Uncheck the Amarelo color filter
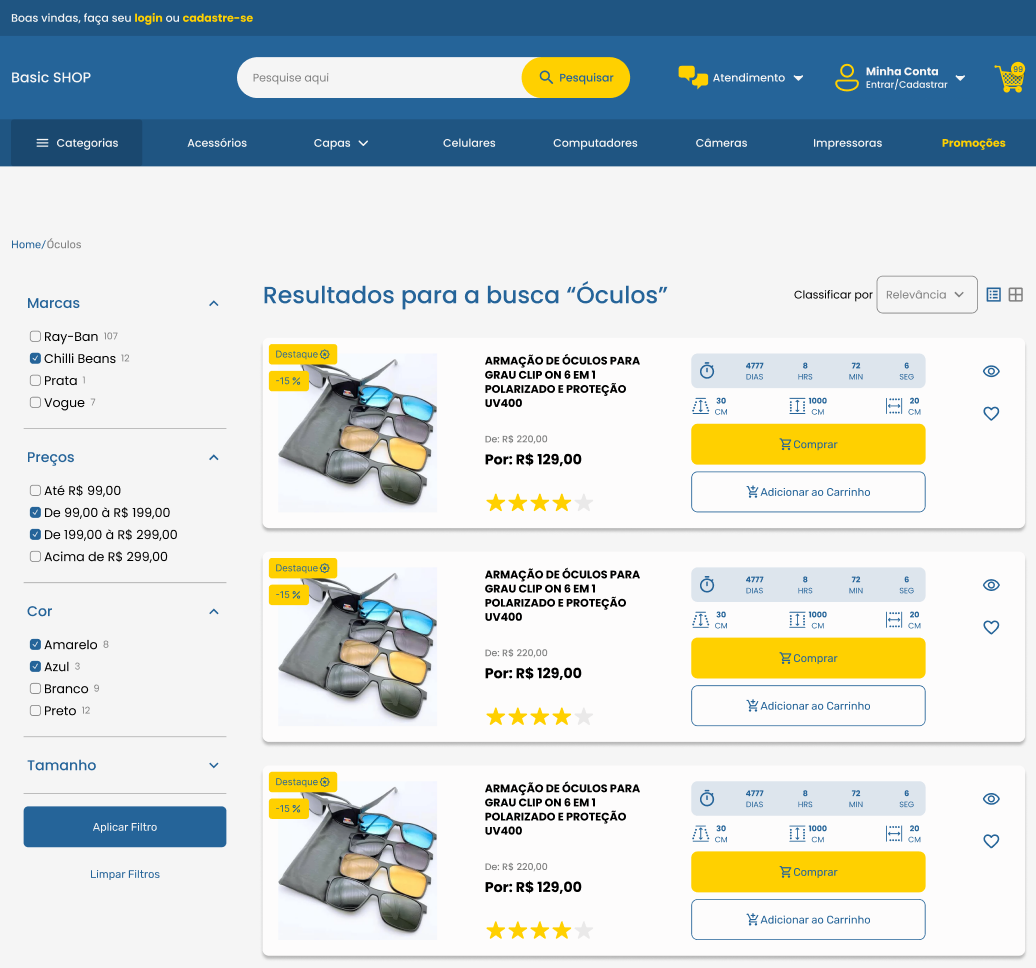 pos(36,645)
